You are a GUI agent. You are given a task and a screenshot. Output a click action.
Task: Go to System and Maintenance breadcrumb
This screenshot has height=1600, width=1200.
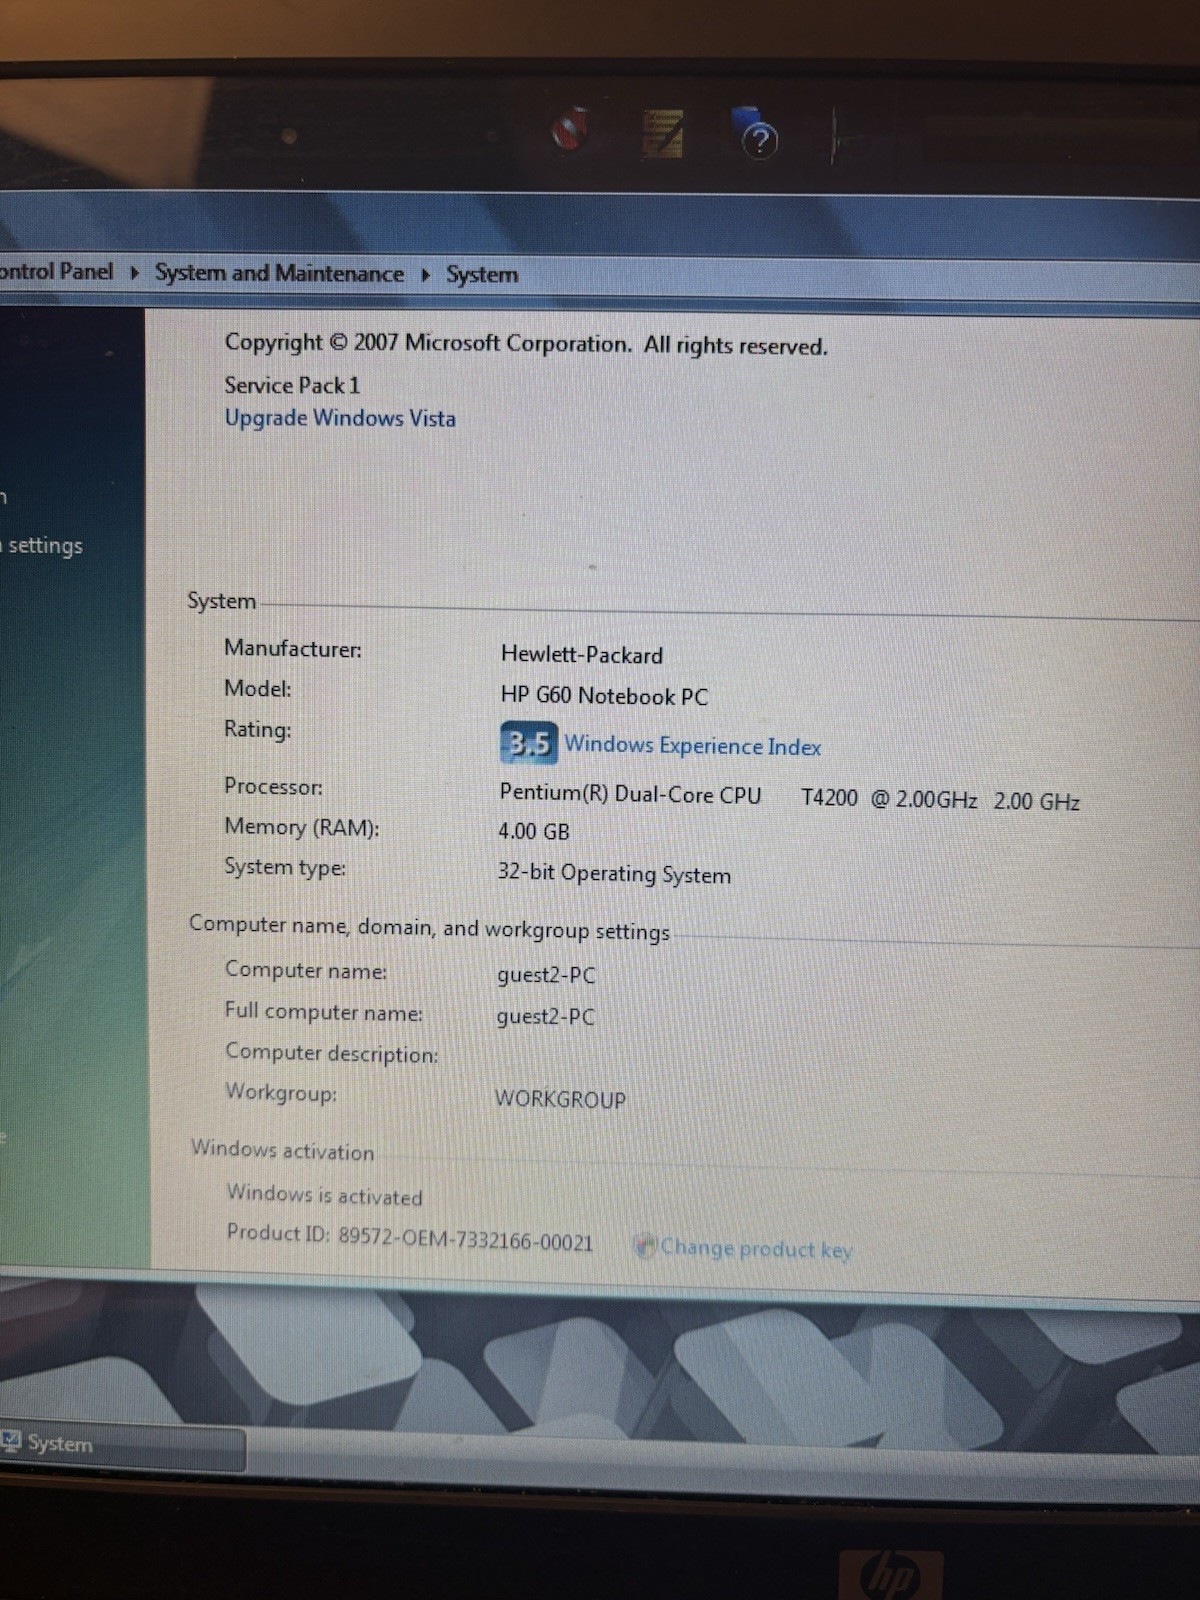[x=279, y=273]
